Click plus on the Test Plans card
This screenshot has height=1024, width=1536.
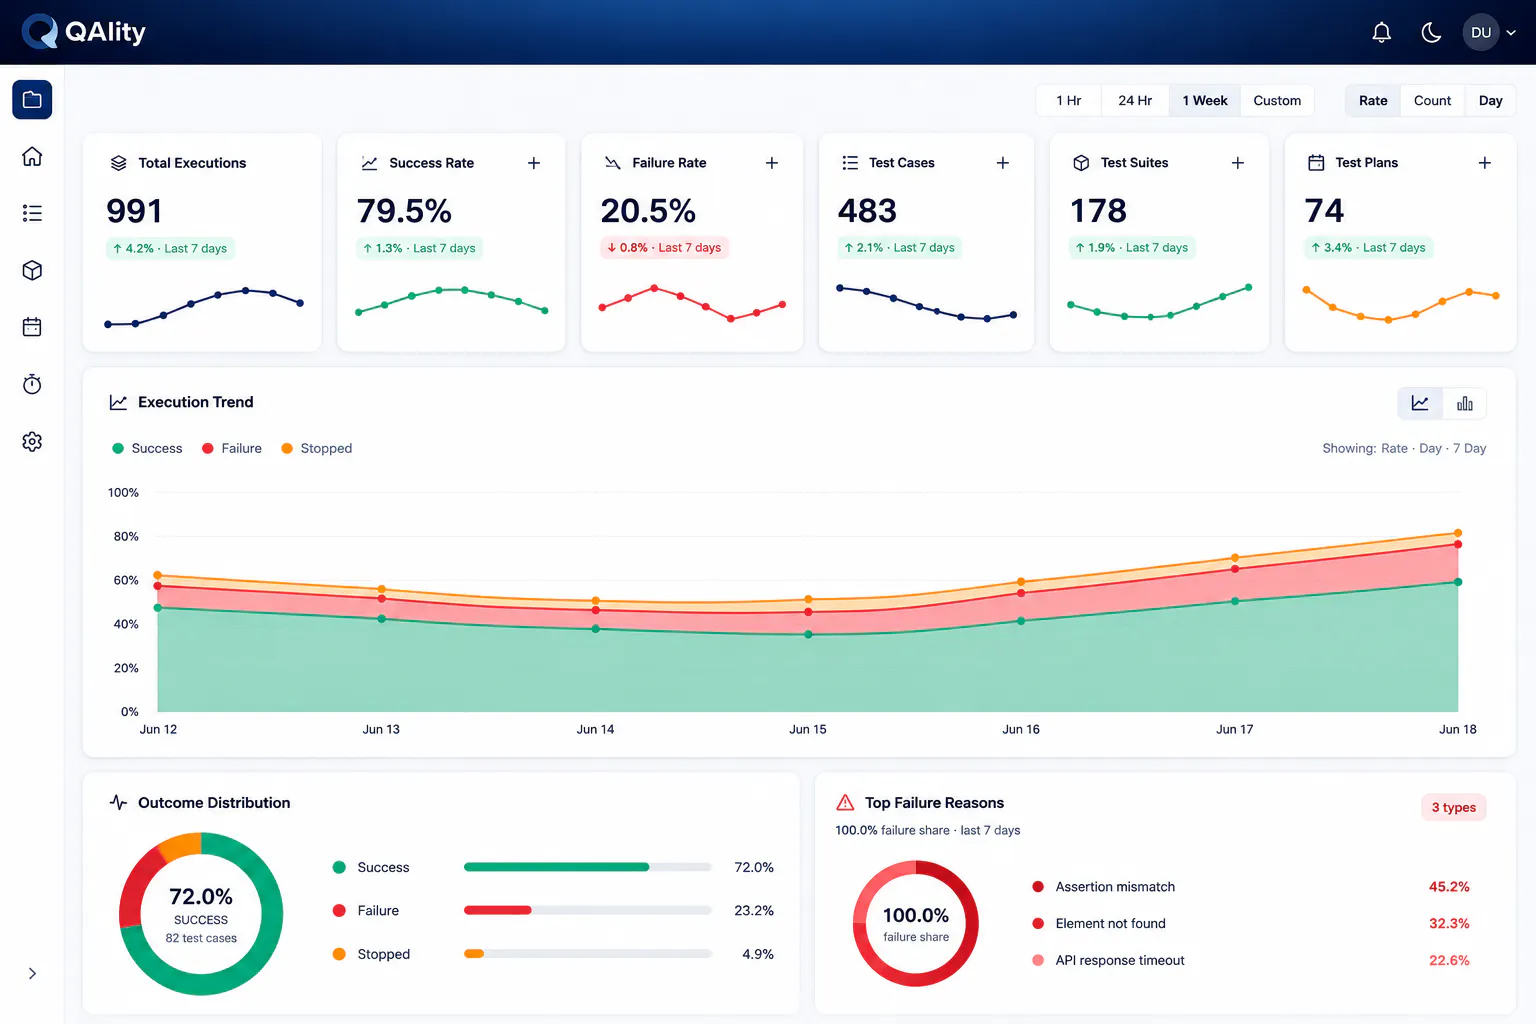[x=1485, y=163]
